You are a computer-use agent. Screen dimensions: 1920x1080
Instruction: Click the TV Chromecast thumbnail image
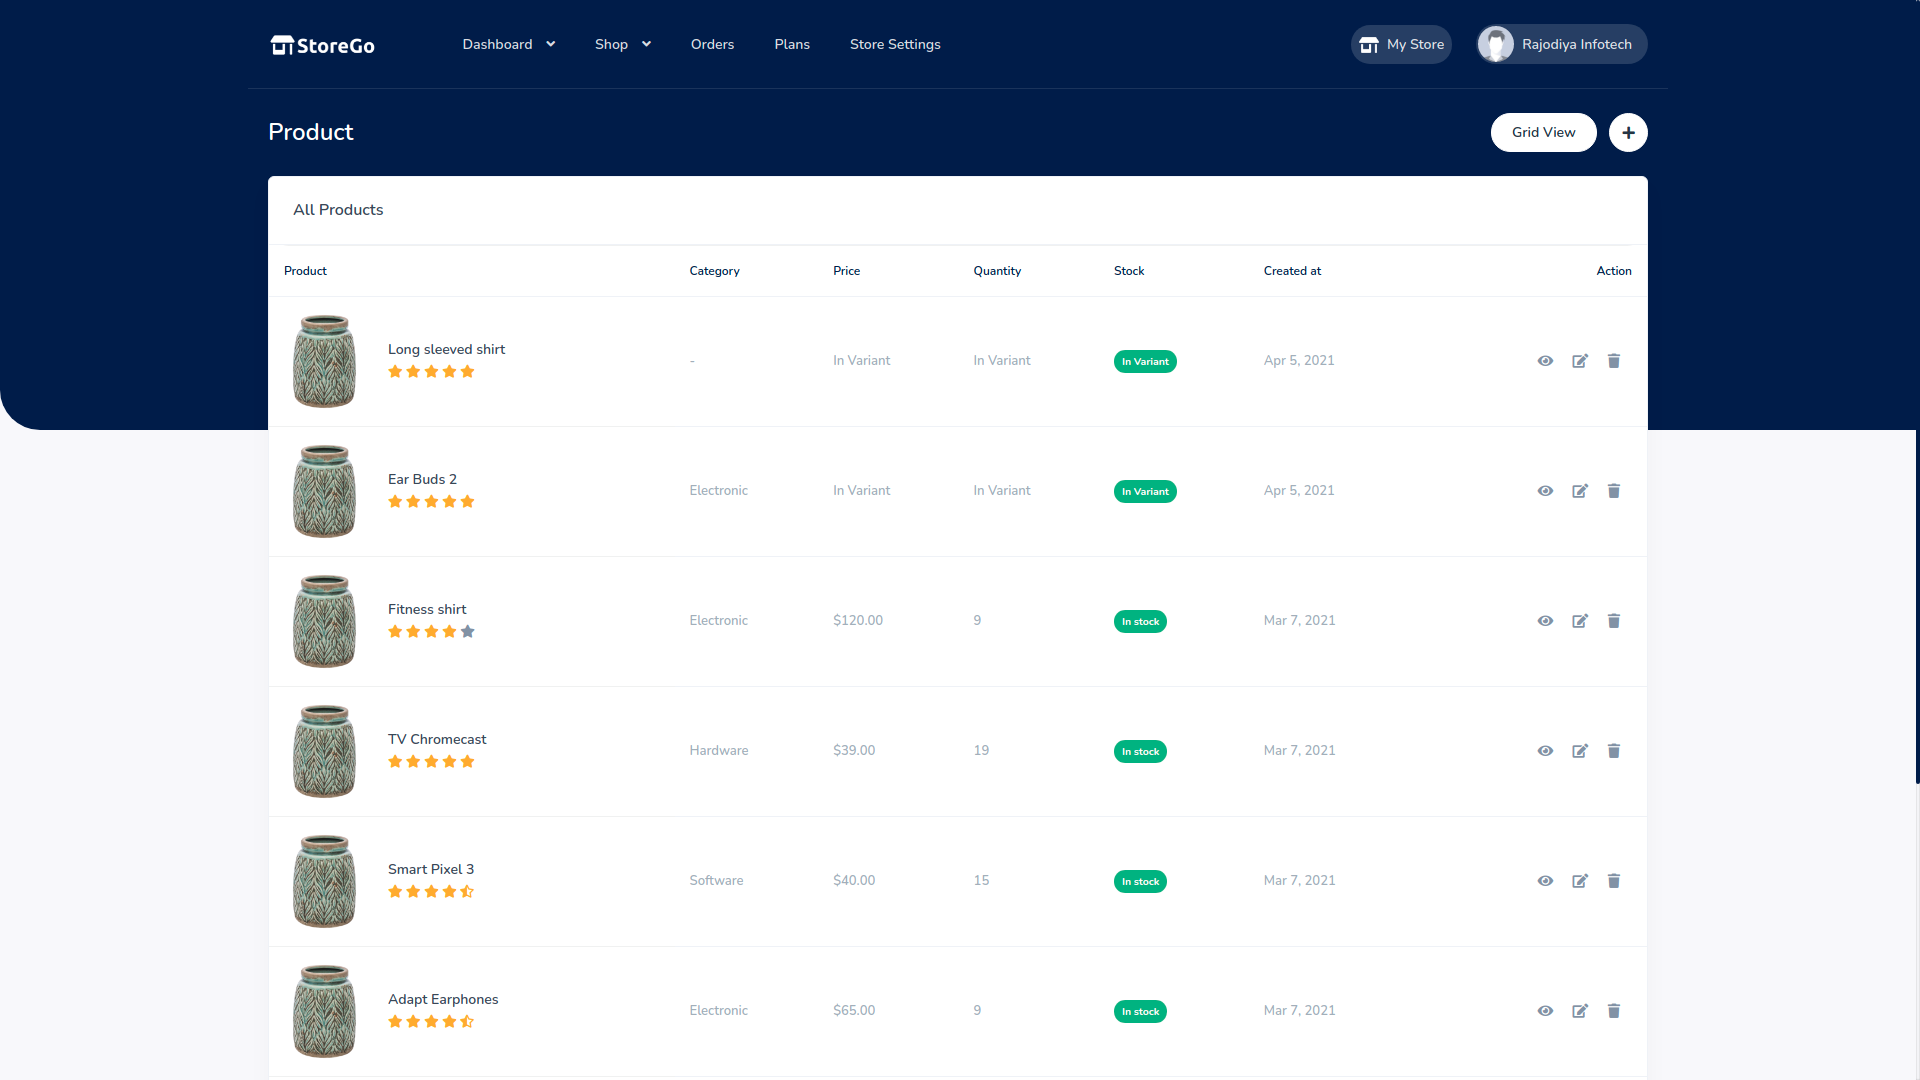tap(324, 751)
